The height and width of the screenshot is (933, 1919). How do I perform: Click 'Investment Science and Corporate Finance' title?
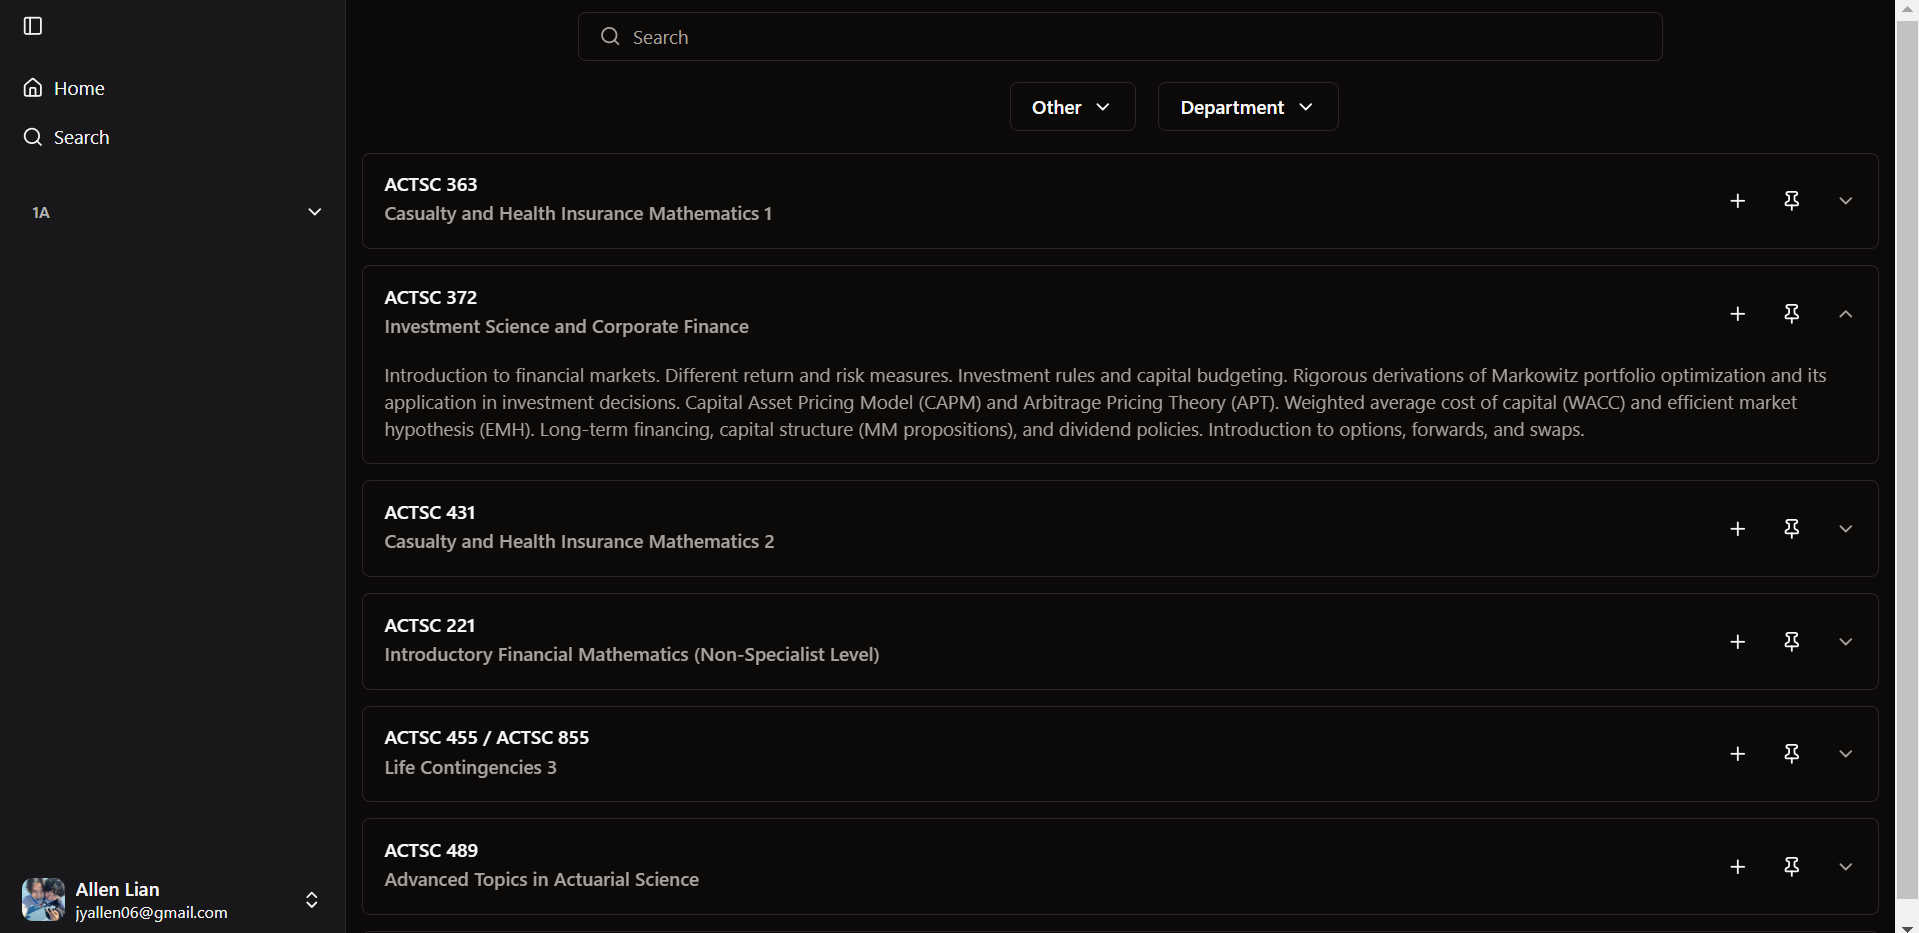(x=566, y=327)
